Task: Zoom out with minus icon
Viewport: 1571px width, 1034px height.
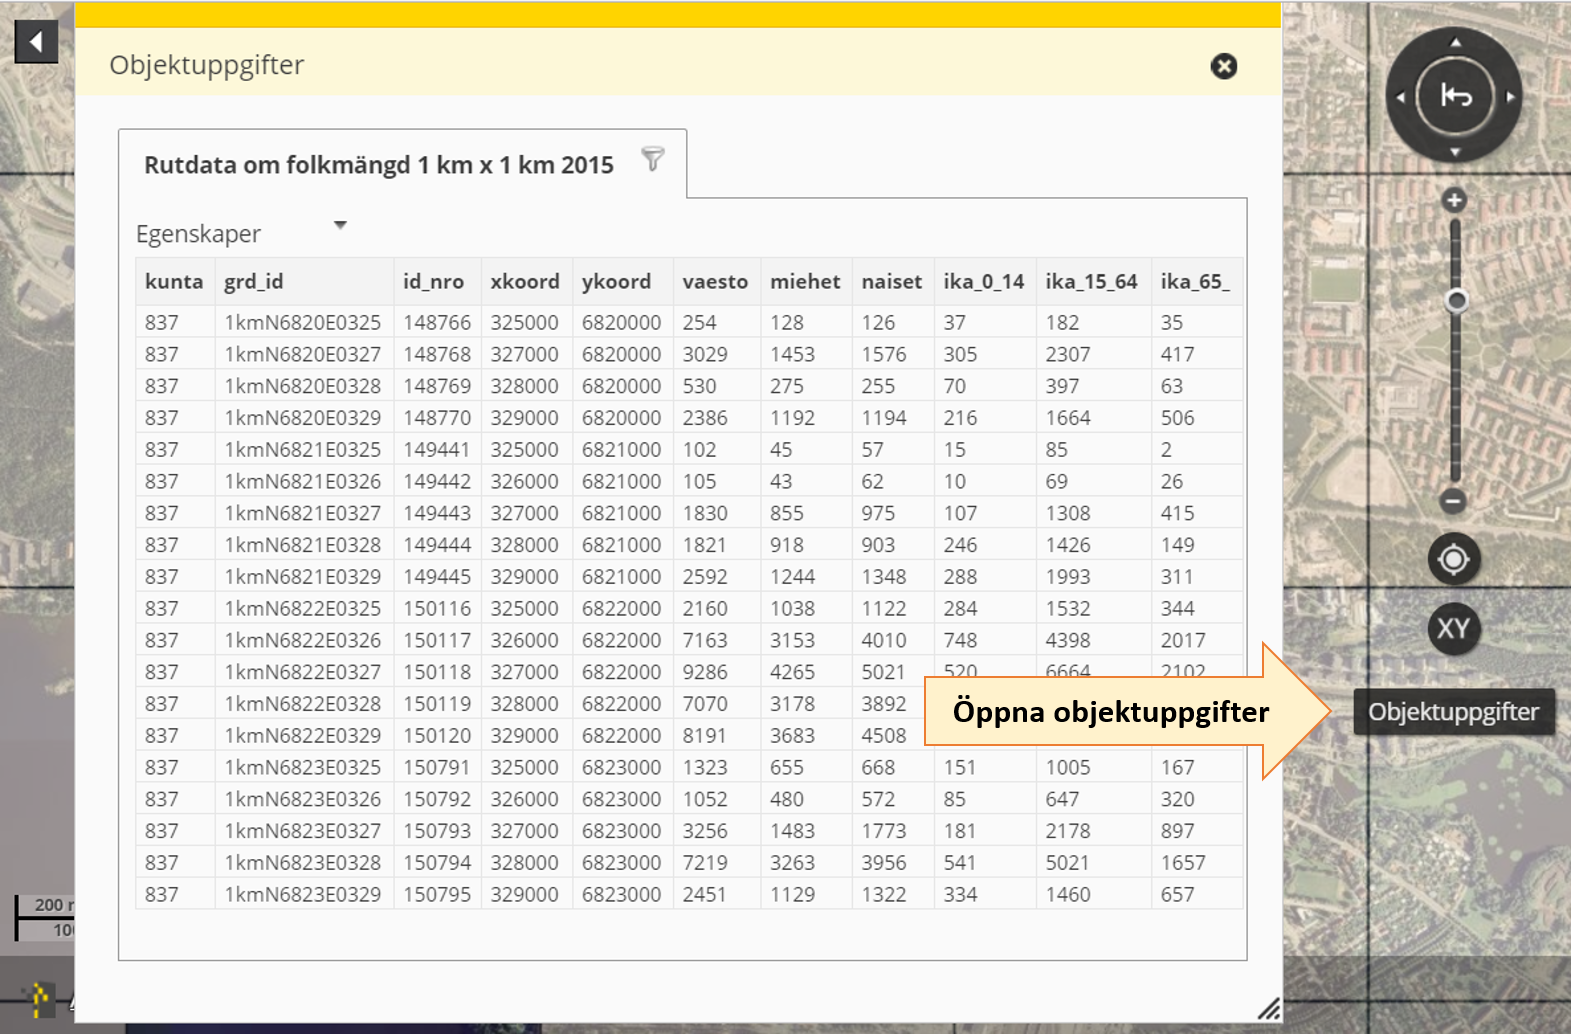Action: pos(1454,501)
